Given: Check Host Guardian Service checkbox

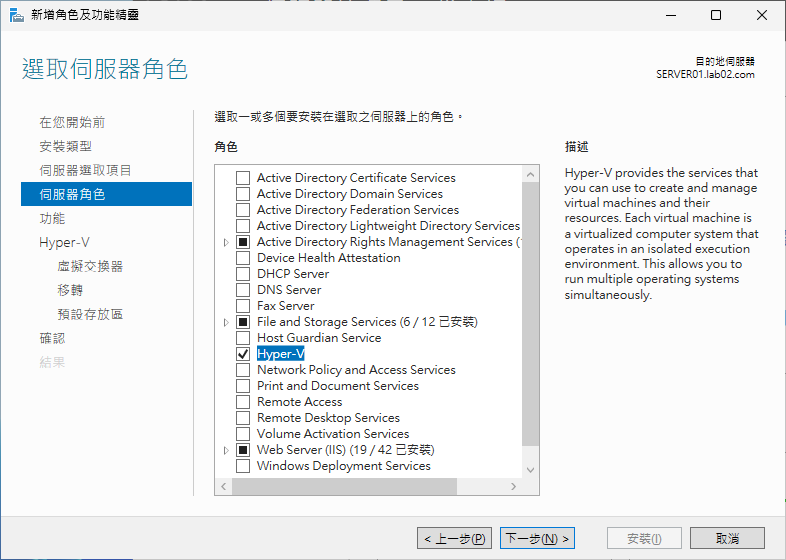Looking at the screenshot, I should point(243,338).
